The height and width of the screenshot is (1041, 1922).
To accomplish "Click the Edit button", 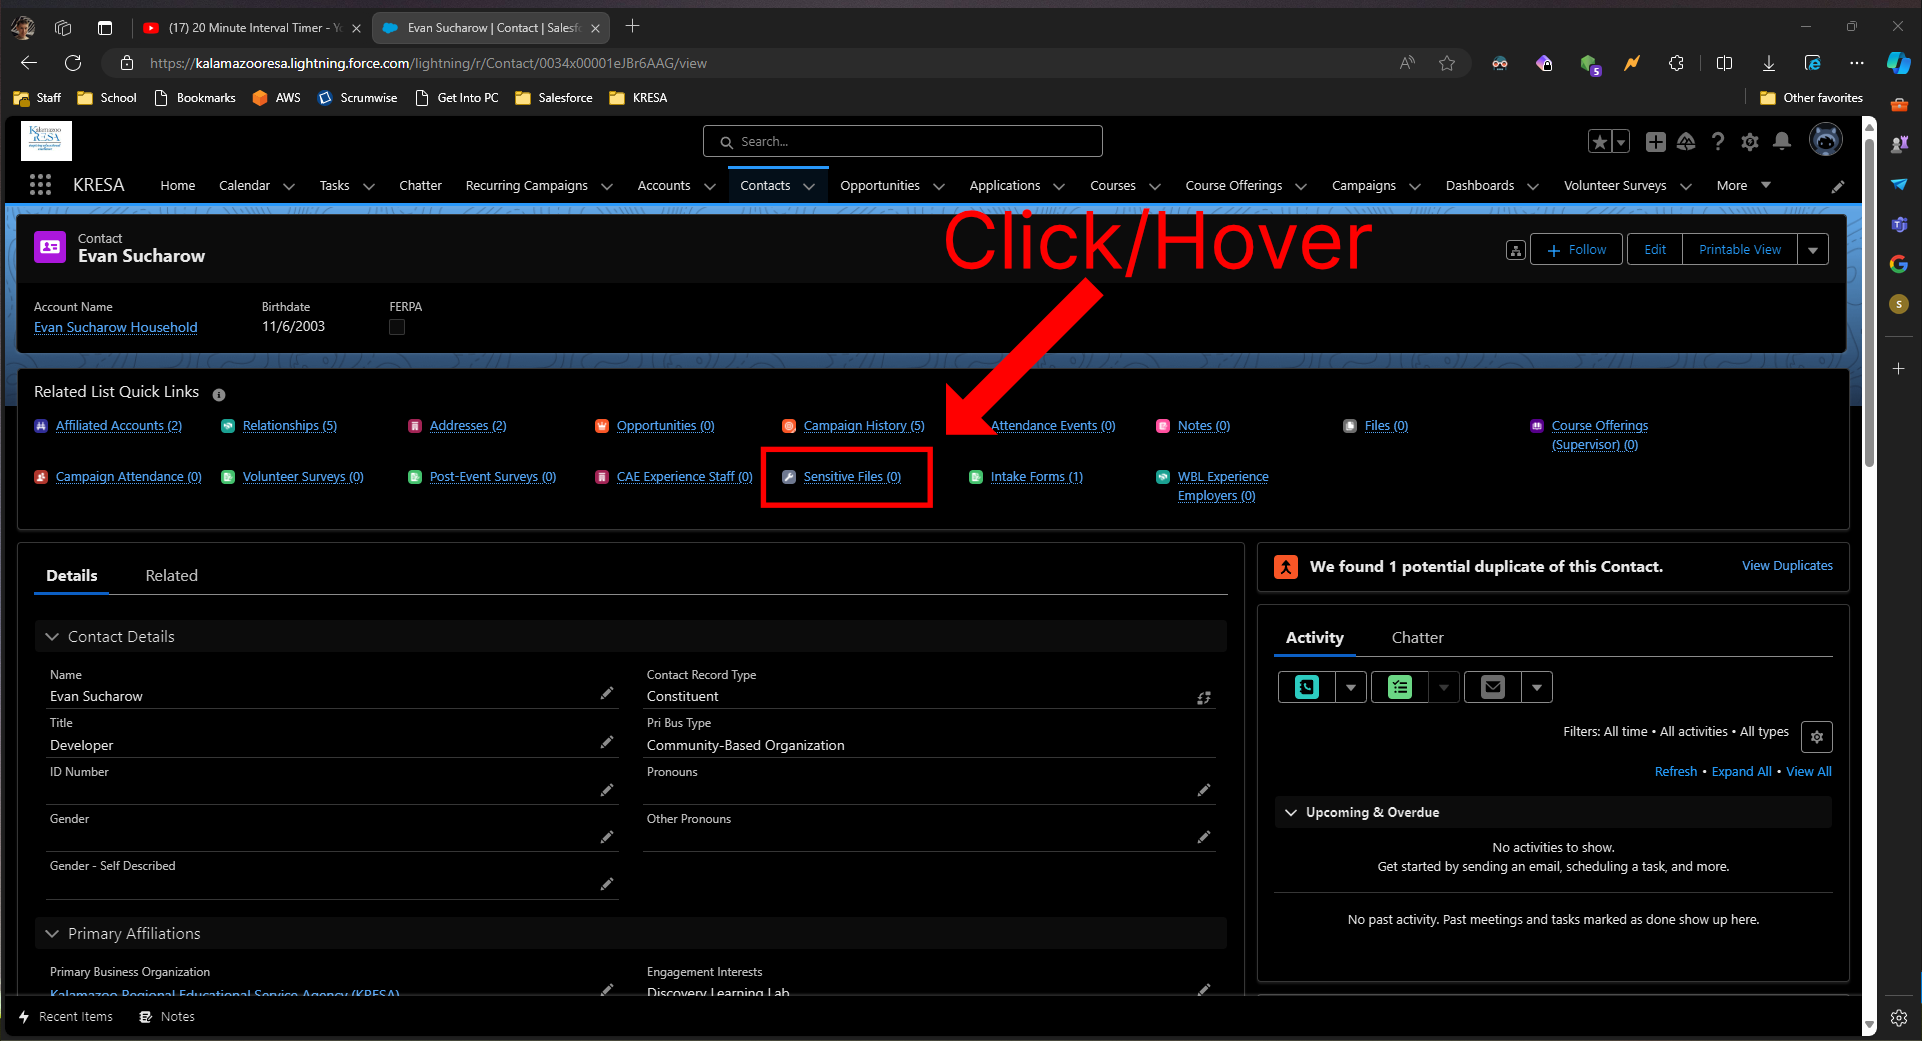I will coord(1655,250).
